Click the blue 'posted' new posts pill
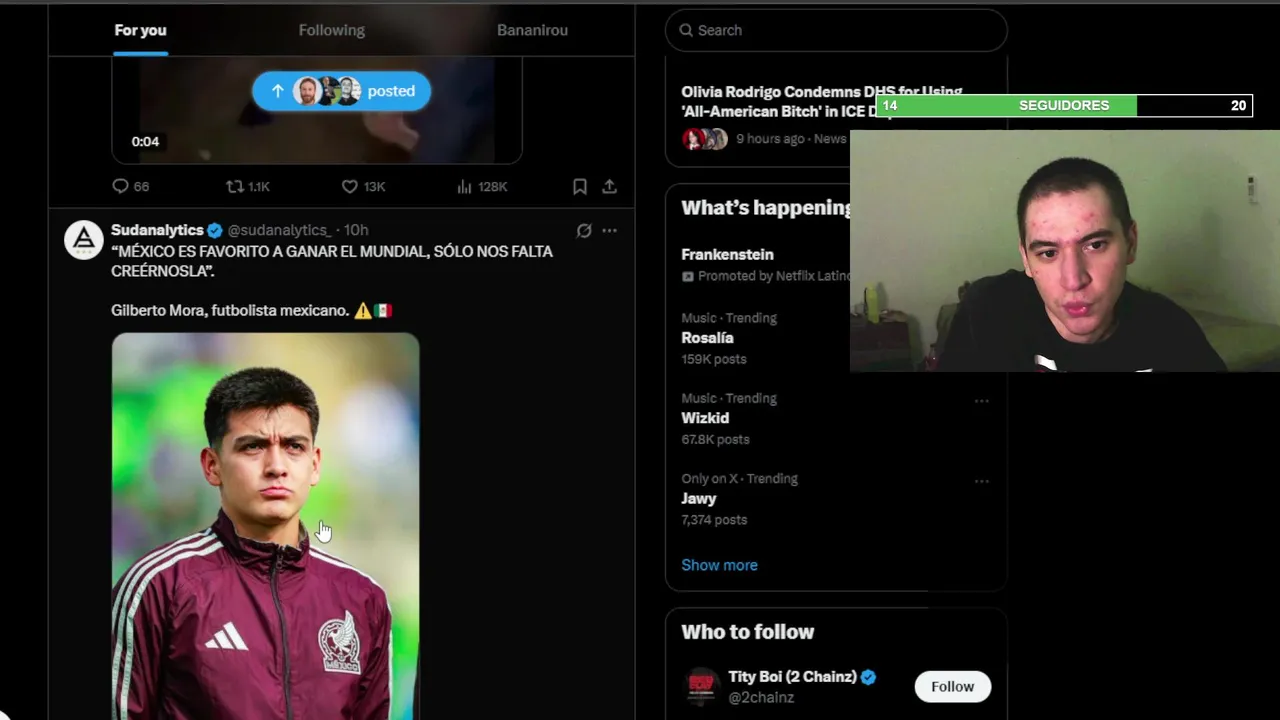 341,91
